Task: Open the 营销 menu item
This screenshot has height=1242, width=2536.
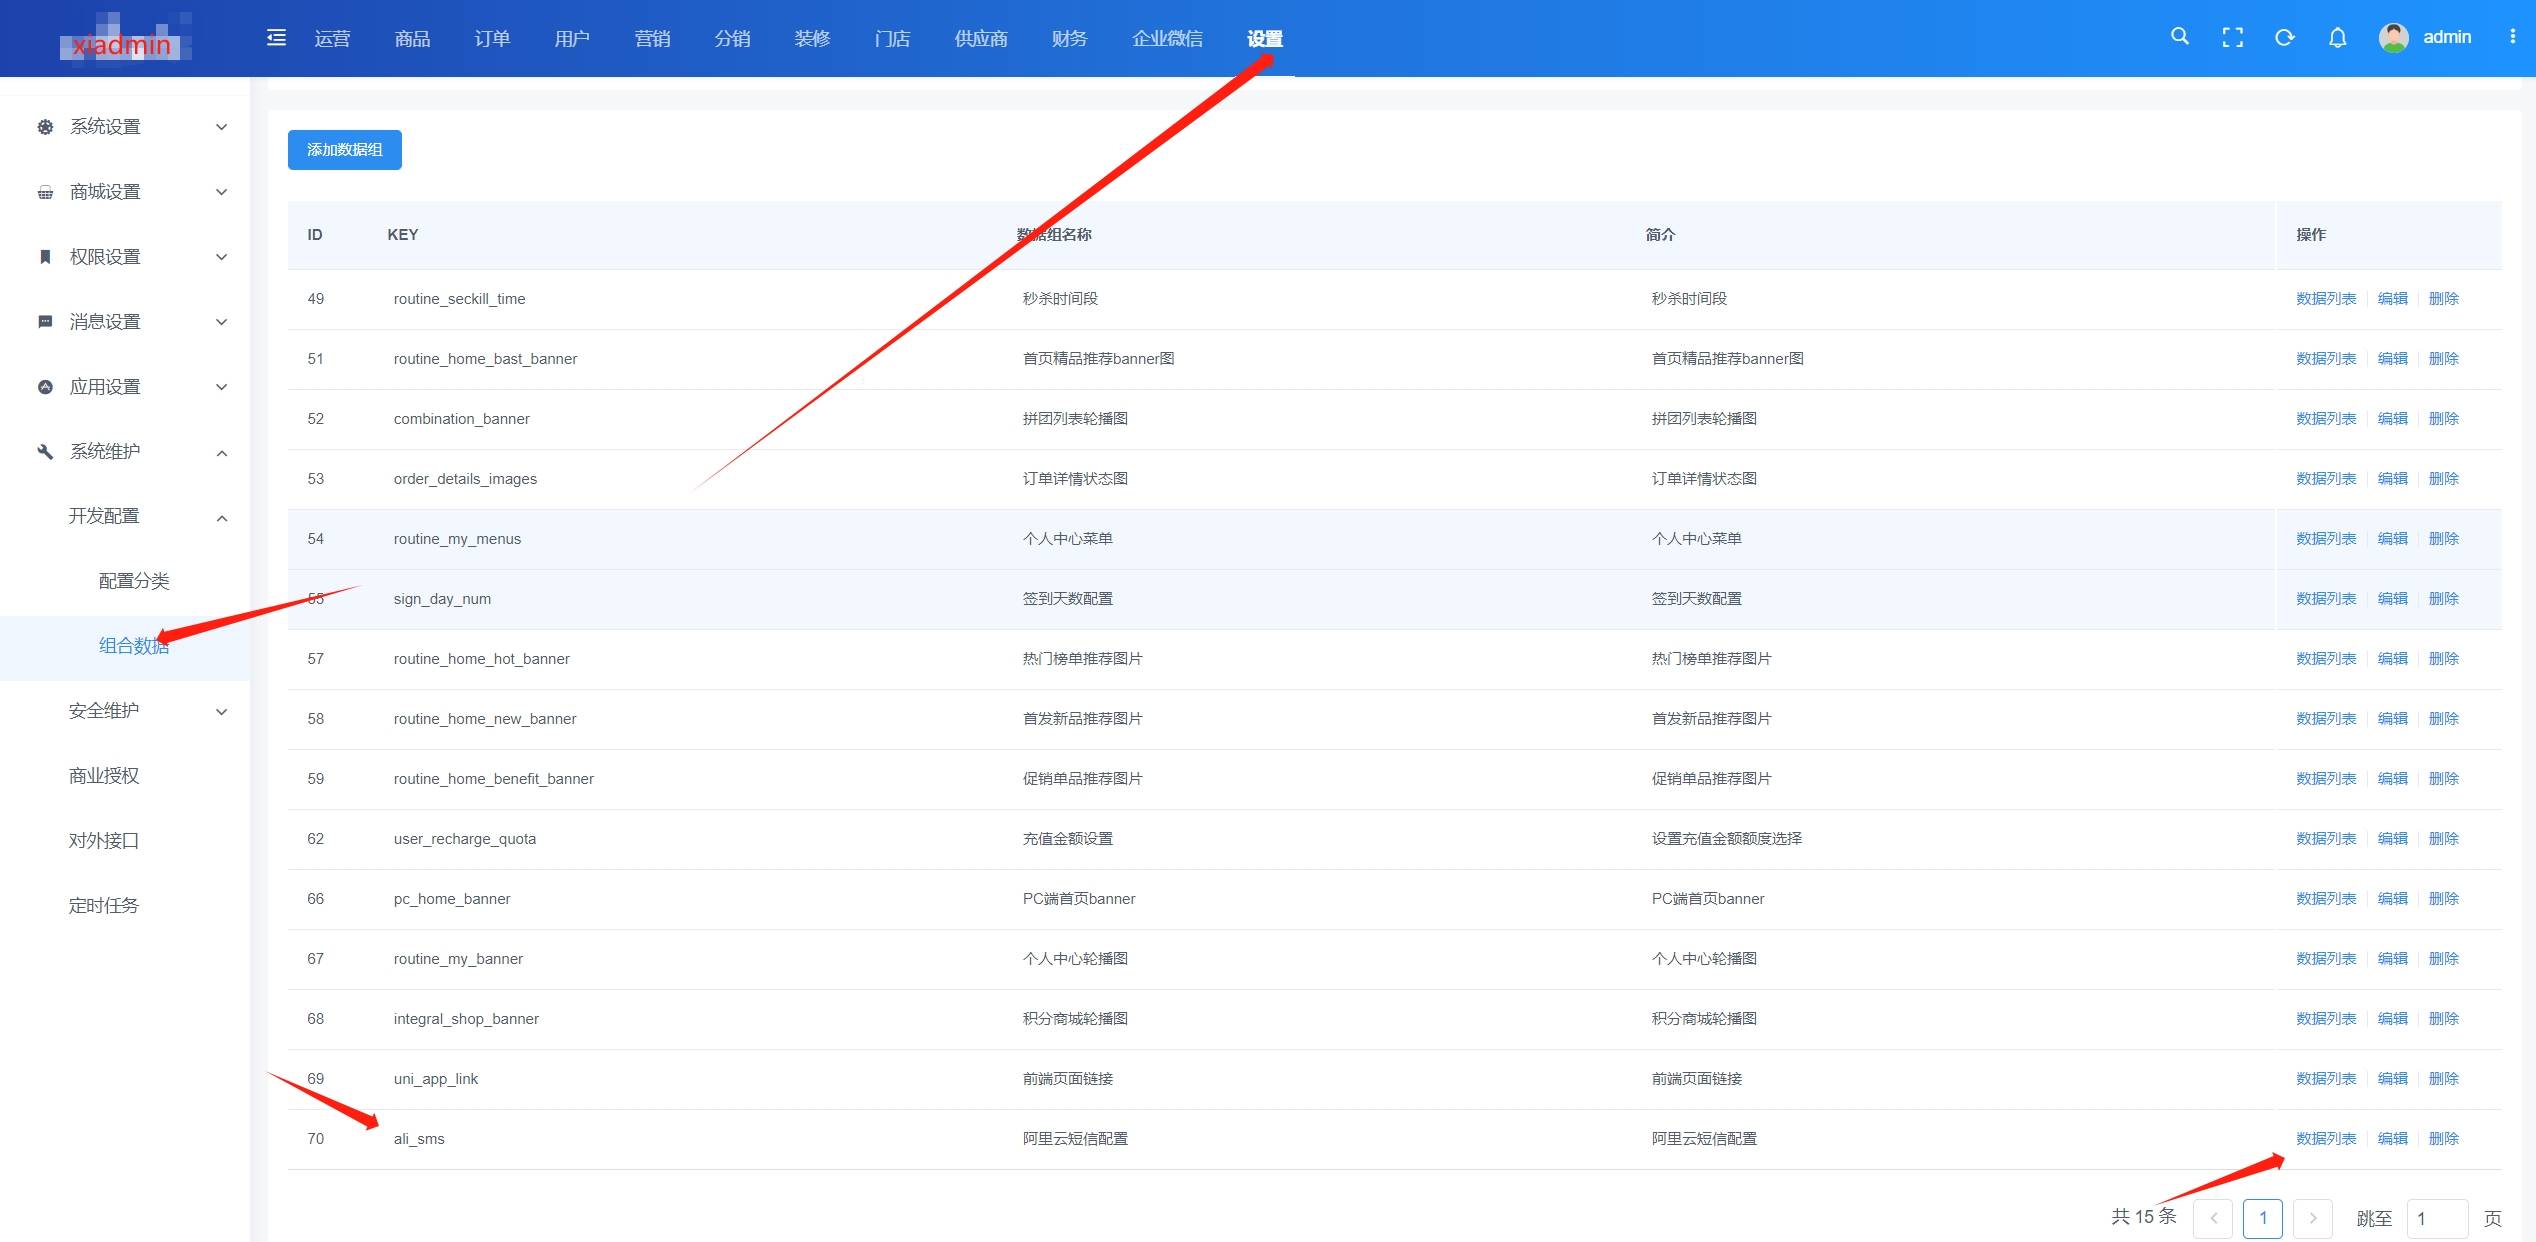Action: pos(653,38)
